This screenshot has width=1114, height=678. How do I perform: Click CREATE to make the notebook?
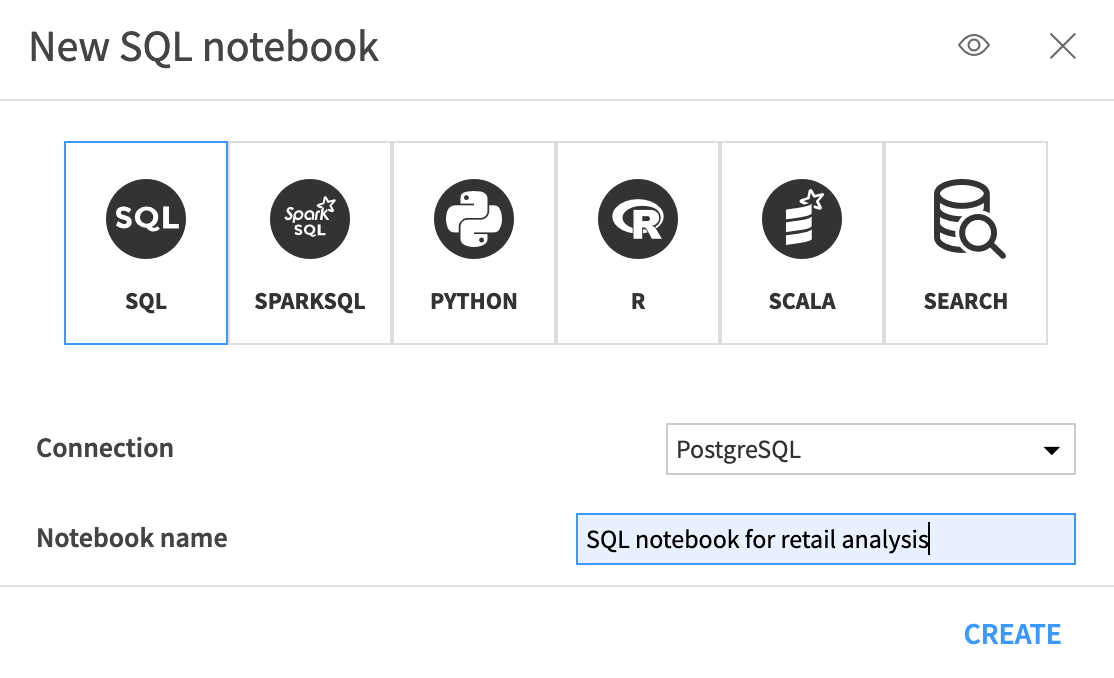(x=1011, y=634)
